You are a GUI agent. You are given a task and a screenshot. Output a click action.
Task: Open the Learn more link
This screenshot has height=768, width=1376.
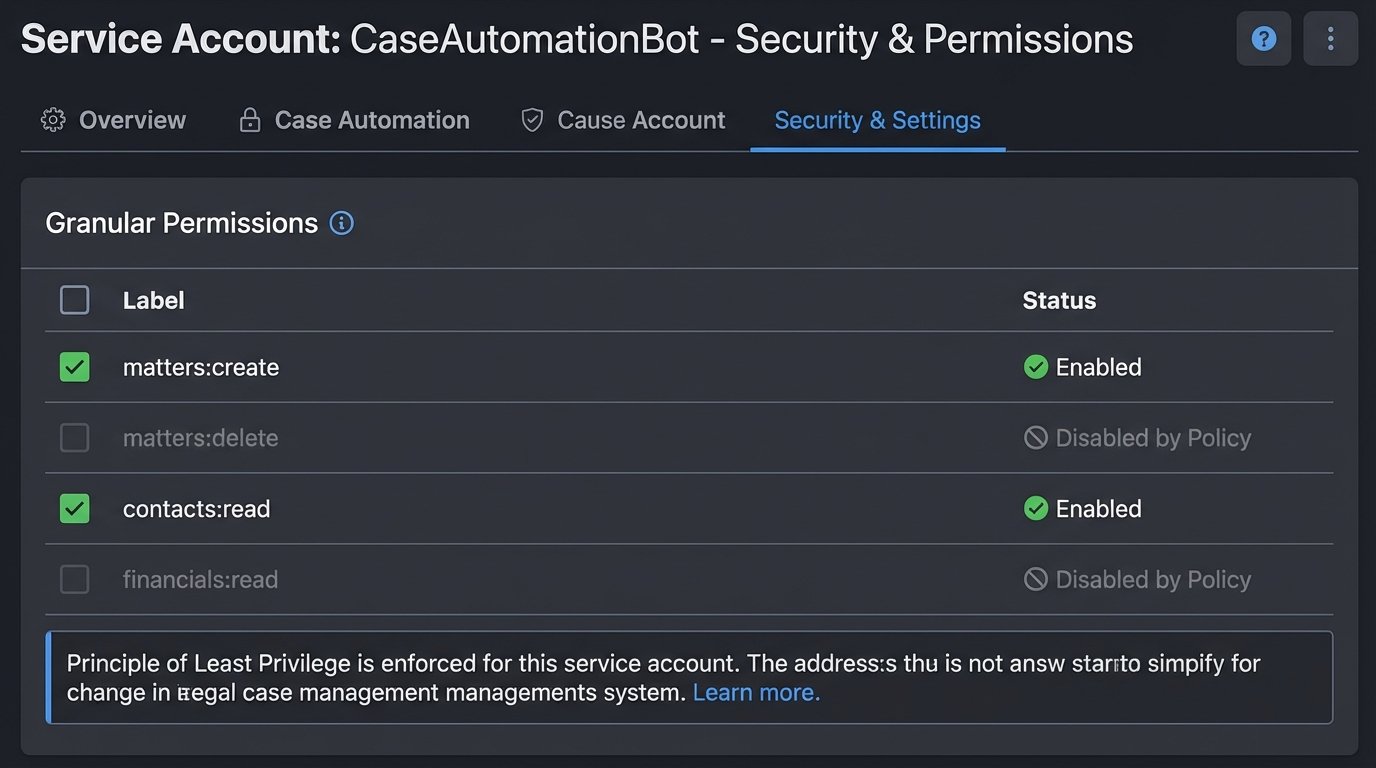(756, 691)
